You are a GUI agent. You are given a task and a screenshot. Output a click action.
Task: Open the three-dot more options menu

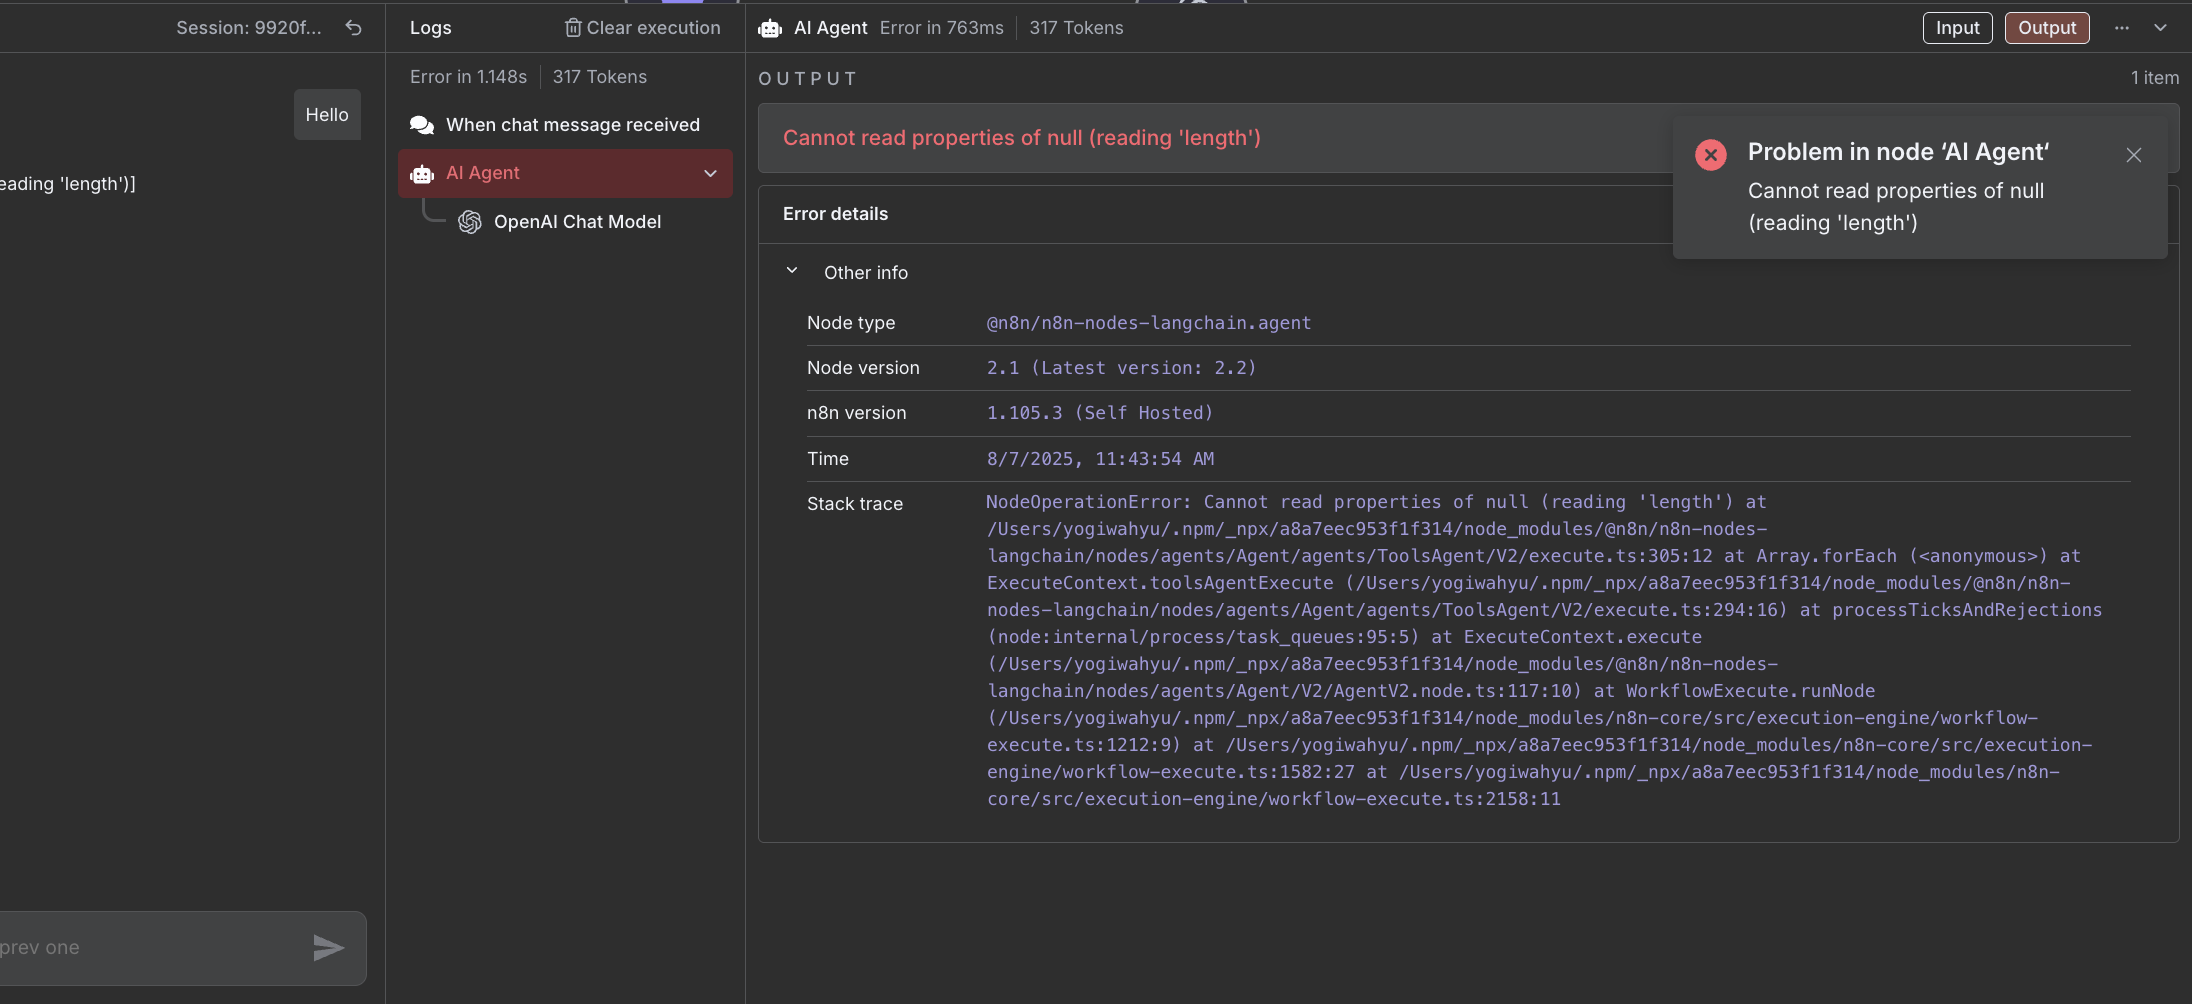[2122, 28]
